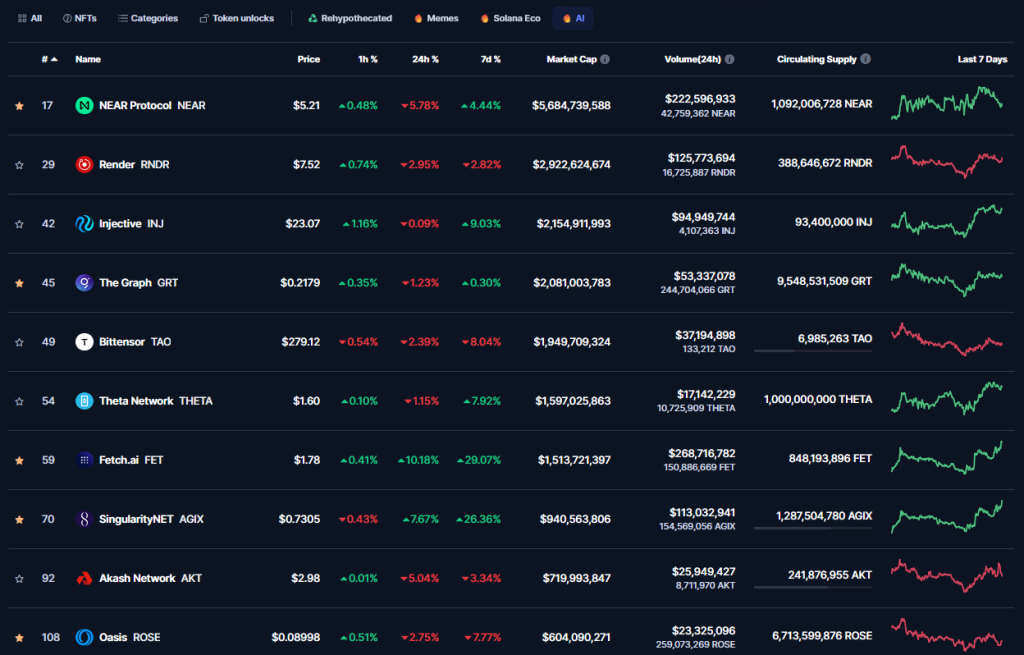Sort by Volume(24h) column header
This screenshot has height=655, width=1024.
[x=692, y=59]
